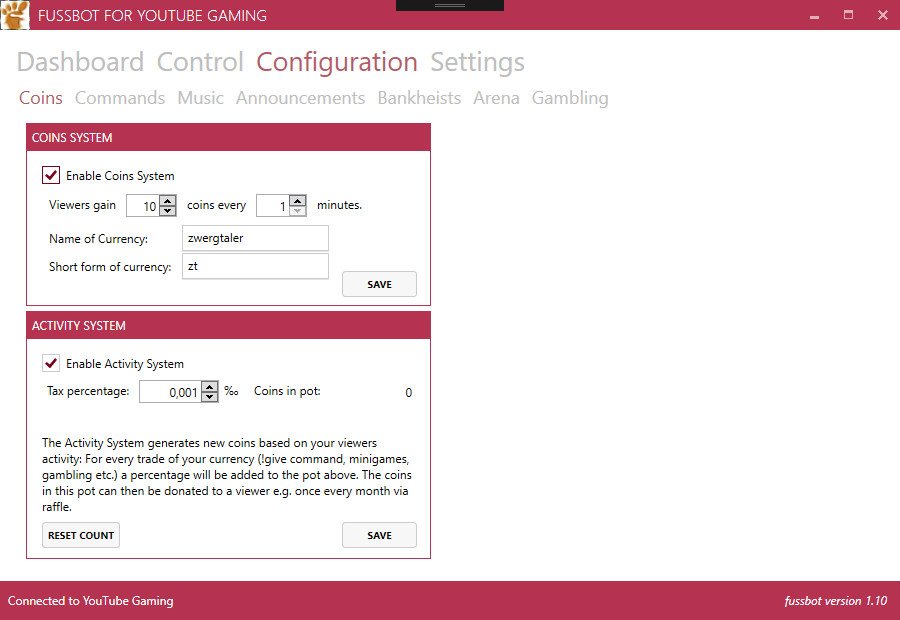Select the Configuration tab
900x620 pixels.
click(337, 62)
